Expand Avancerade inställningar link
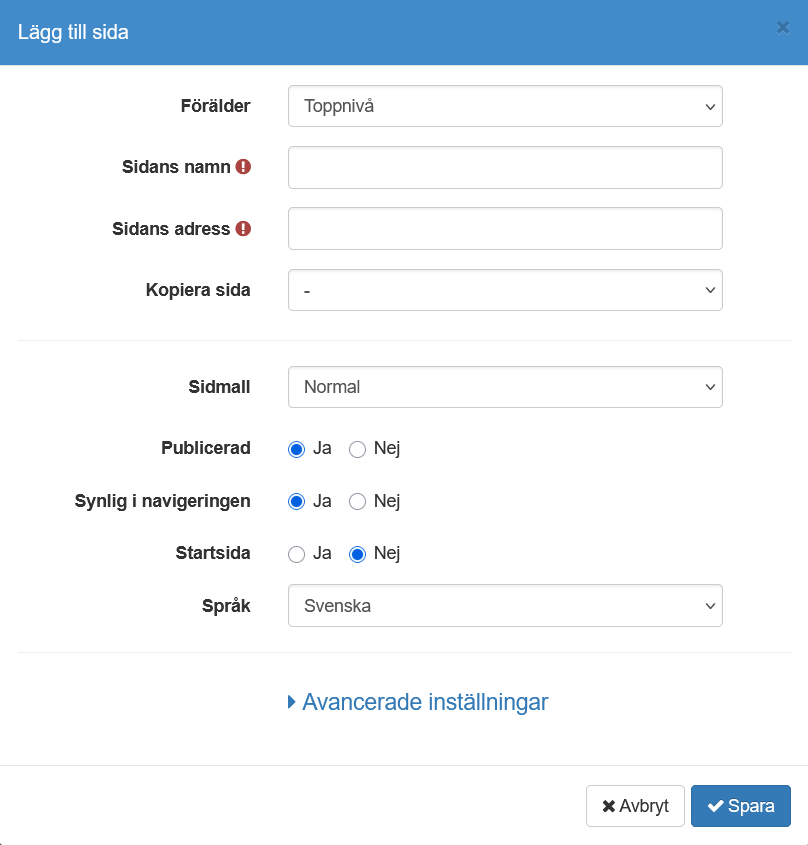 425,702
